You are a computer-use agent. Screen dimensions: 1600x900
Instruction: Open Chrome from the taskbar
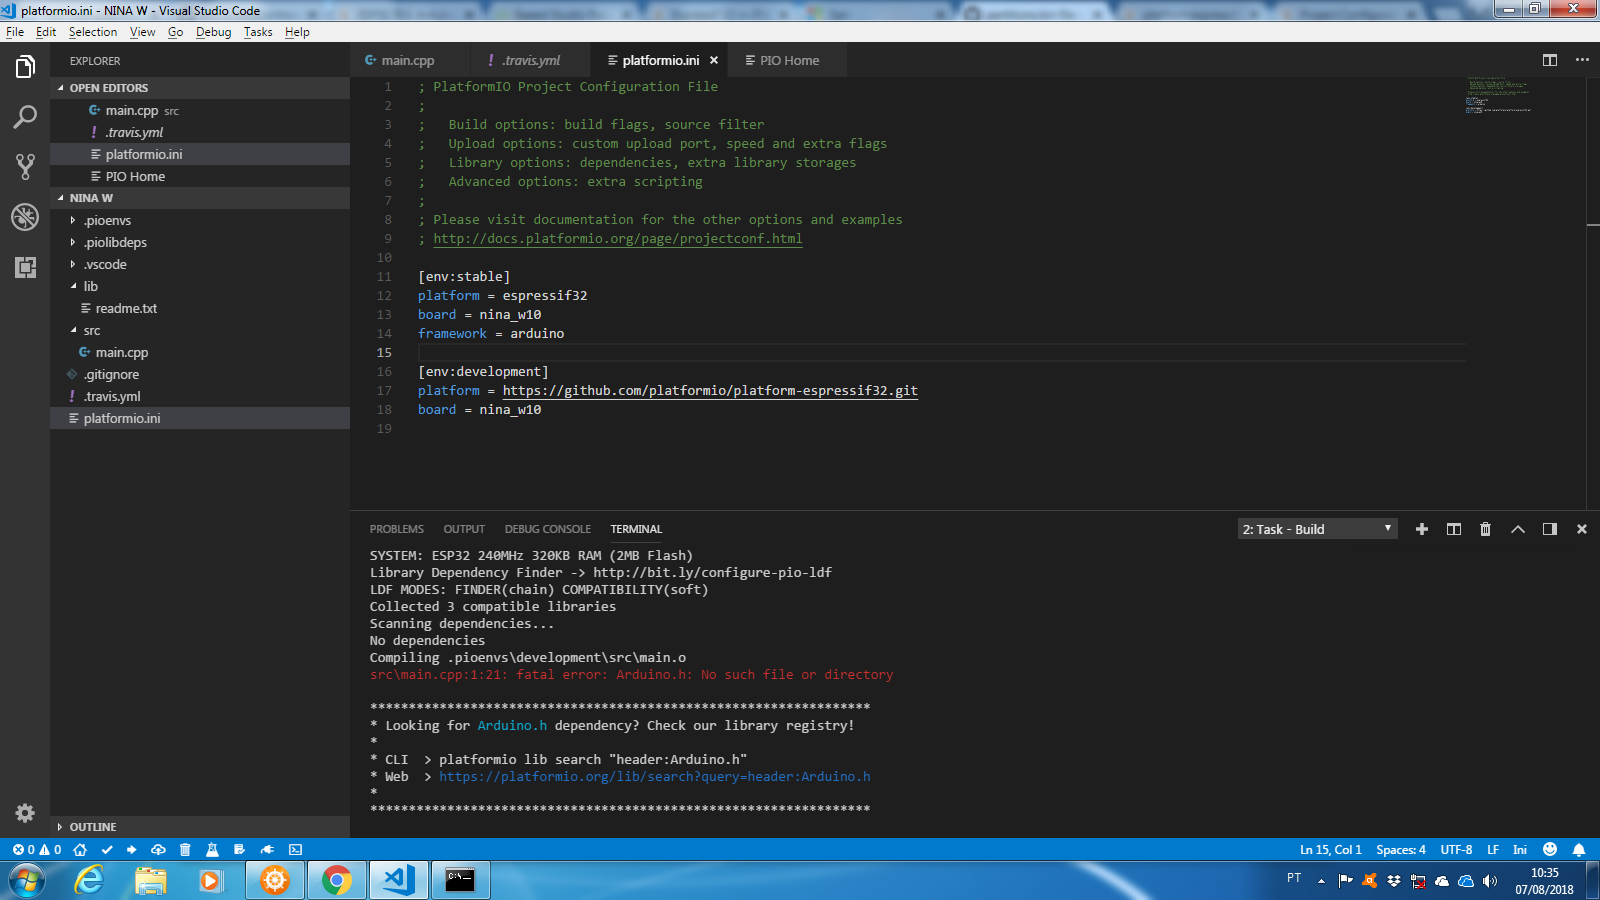336,880
